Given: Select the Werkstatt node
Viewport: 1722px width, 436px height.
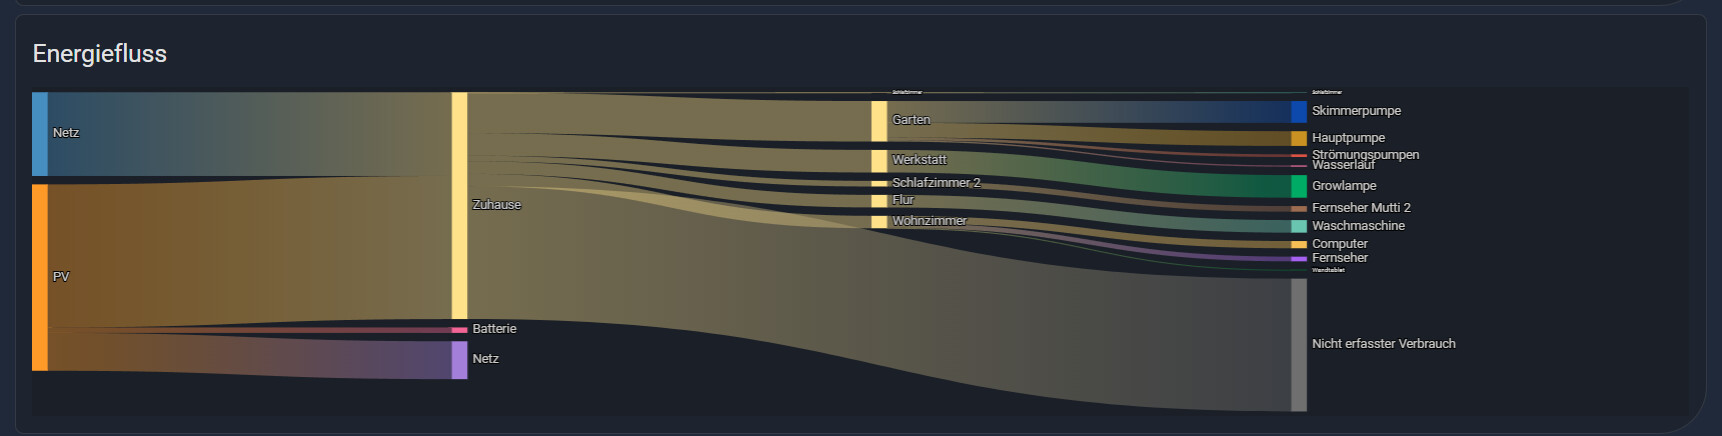Looking at the screenshot, I should [x=879, y=160].
